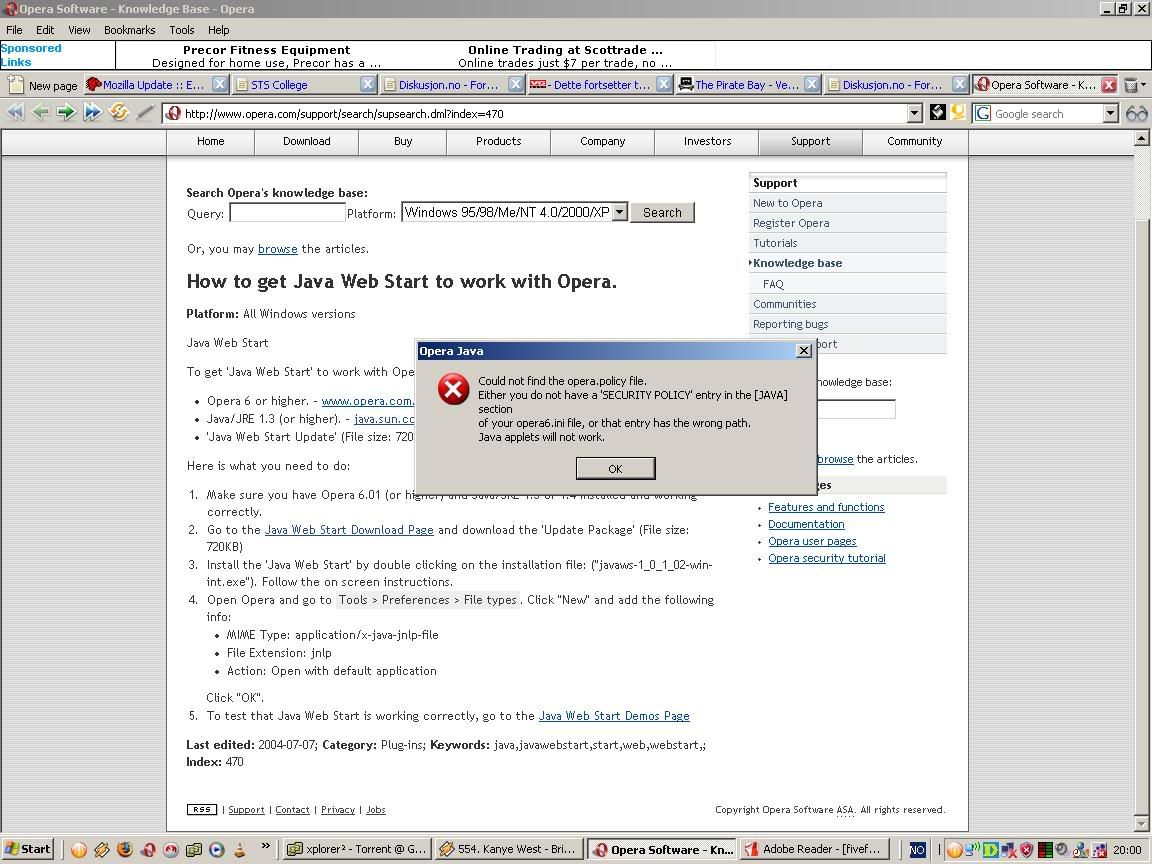This screenshot has height=864, width=1152.
Task: Open the Platform dropdown list
Action: point(619,212)
